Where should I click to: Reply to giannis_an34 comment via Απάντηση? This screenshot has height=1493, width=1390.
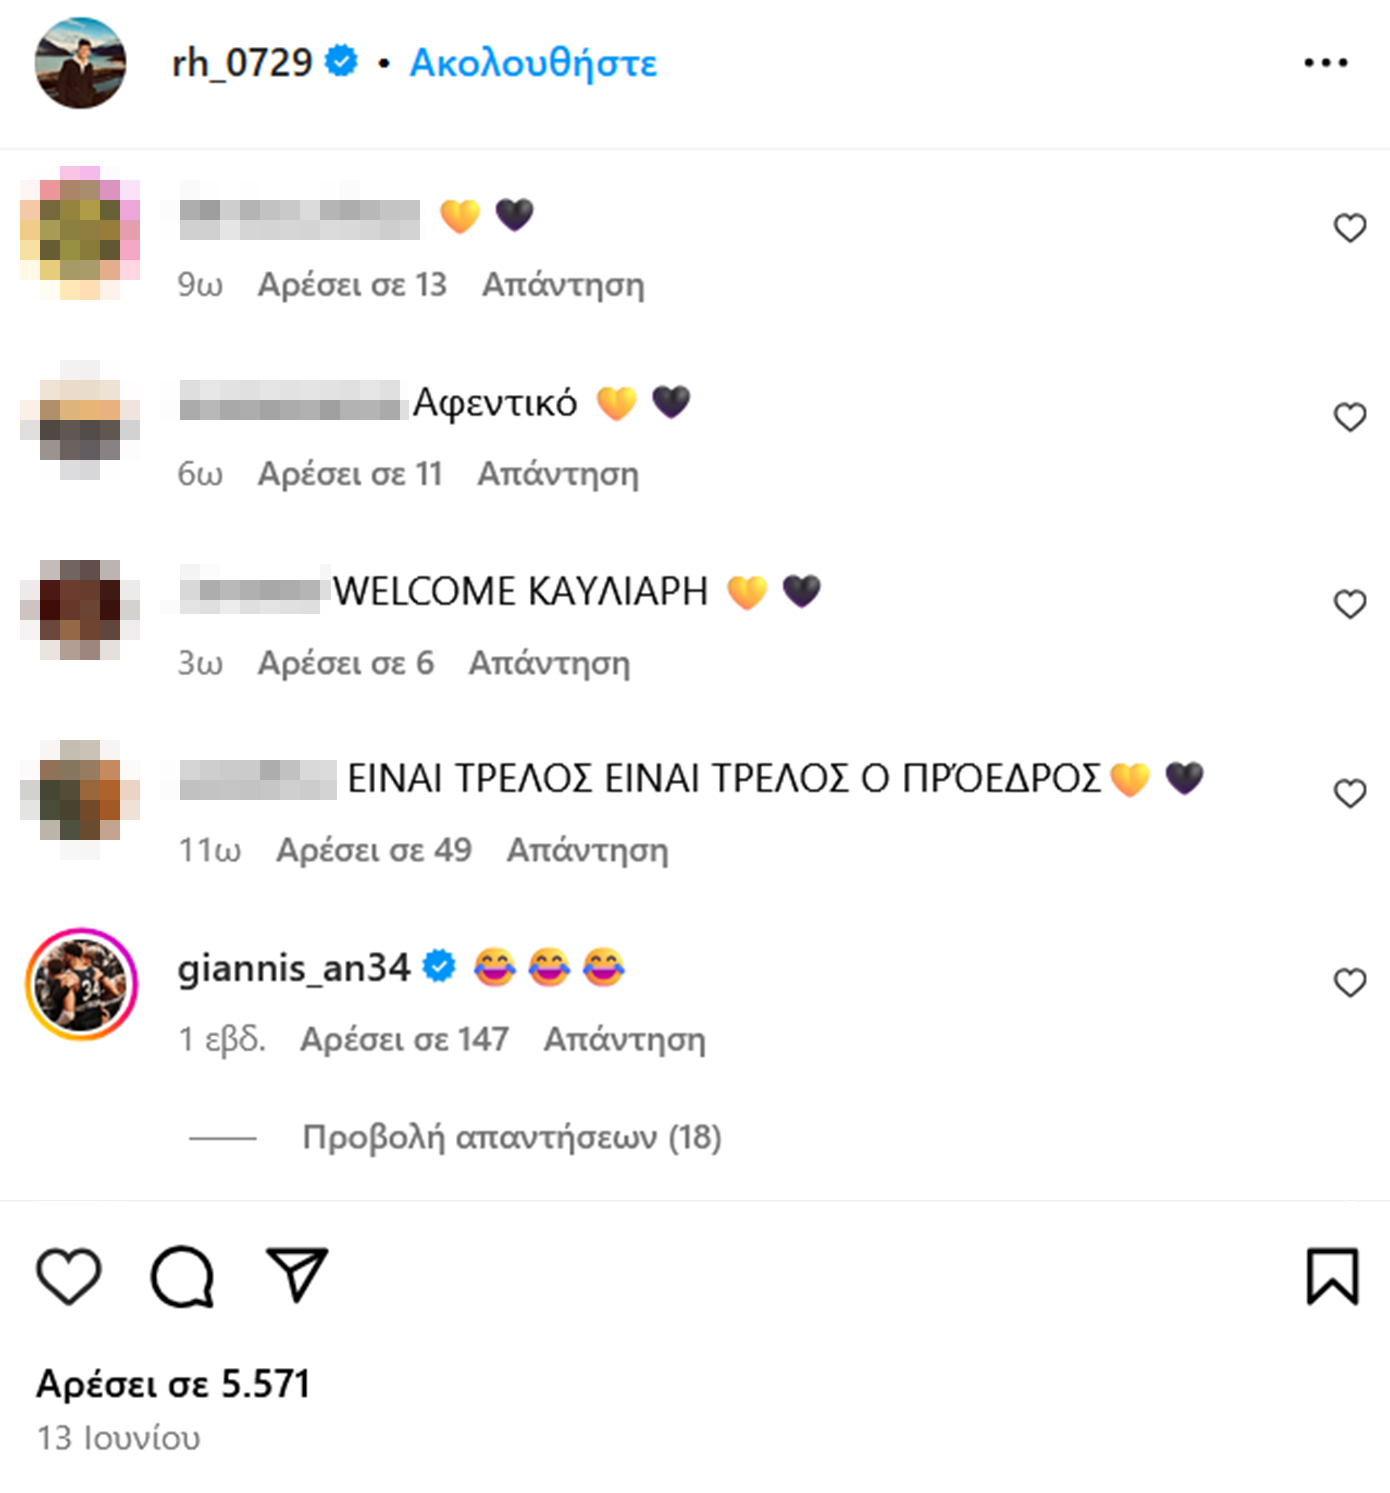(x=625, y=1039)
